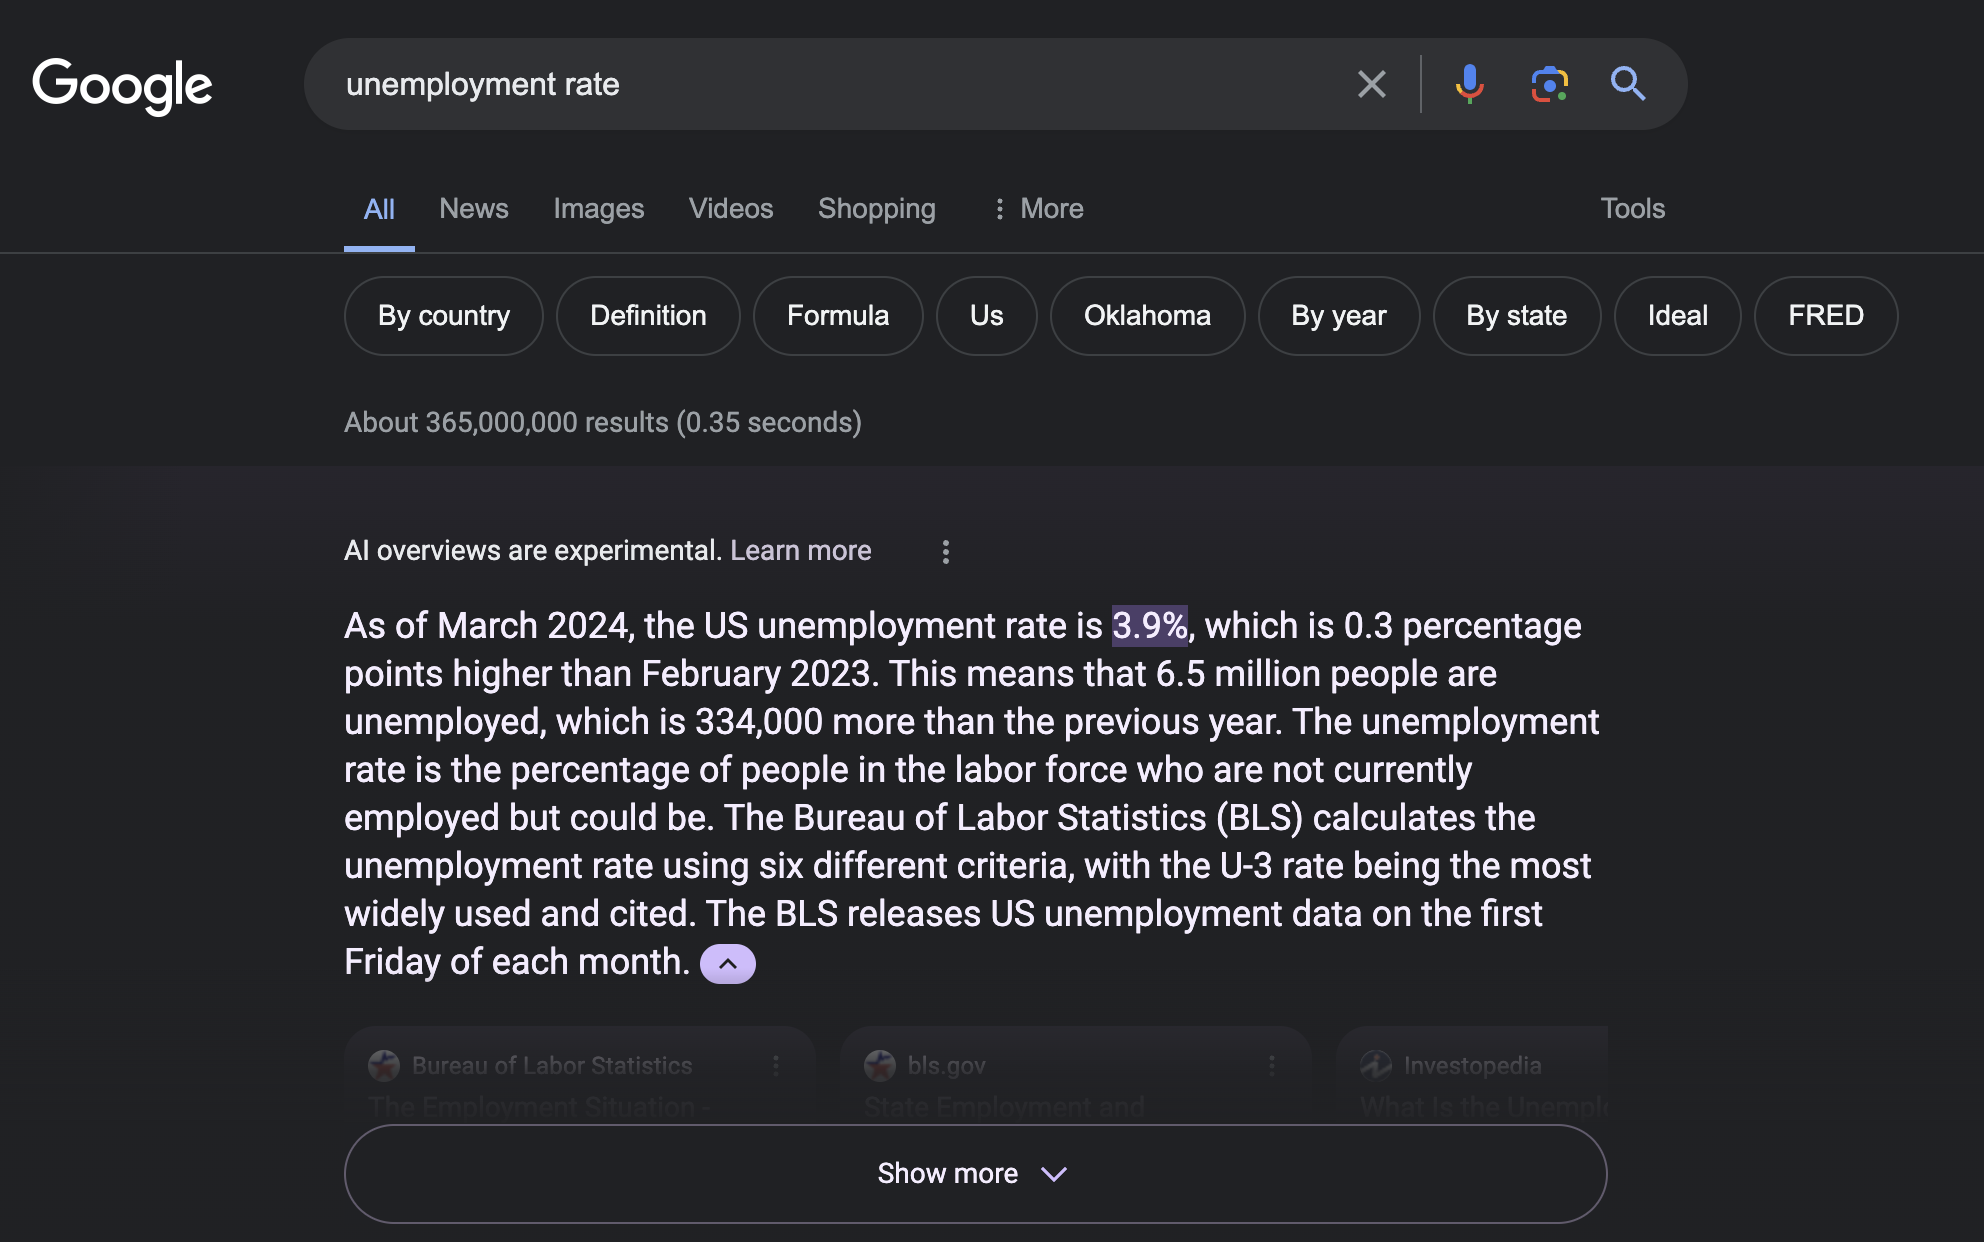Select the Formula filter chip
The height and width of the screenshot is (1242, 1984).
837,316
